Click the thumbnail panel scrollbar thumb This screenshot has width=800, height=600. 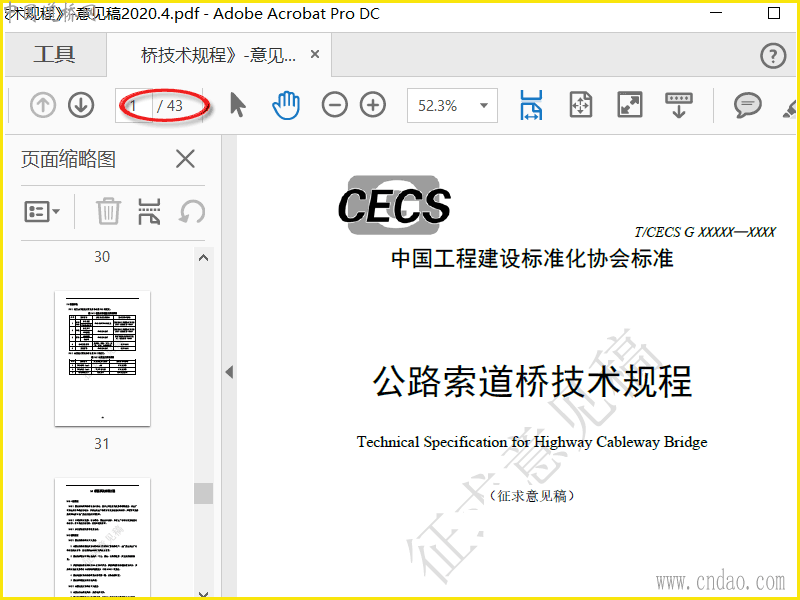click(x=204, y=493)
